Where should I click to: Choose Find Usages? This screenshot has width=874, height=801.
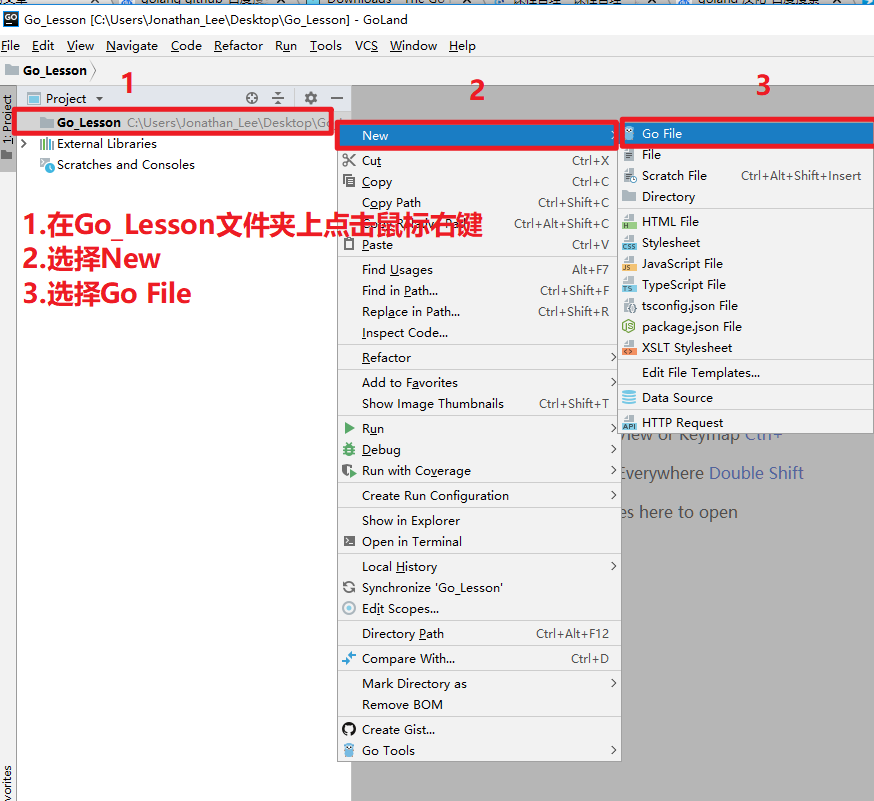(479, 270)
